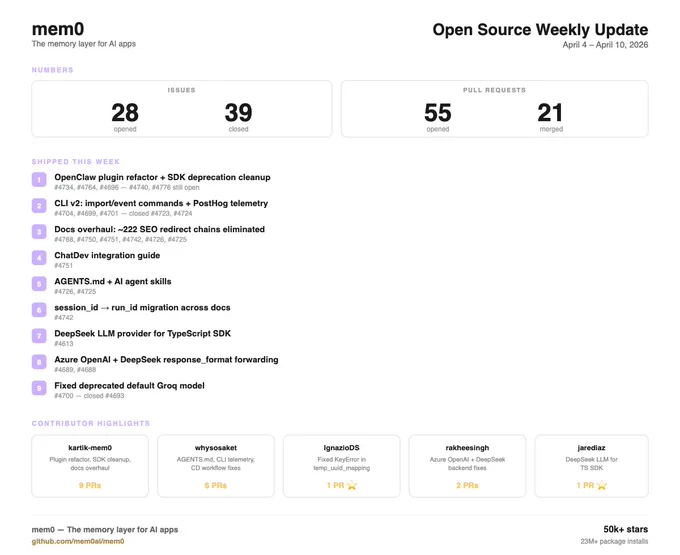Click the IgnazioDS contributor name
Image resolution: width=680 pixels, height=555 pixels.
[341, 447]
